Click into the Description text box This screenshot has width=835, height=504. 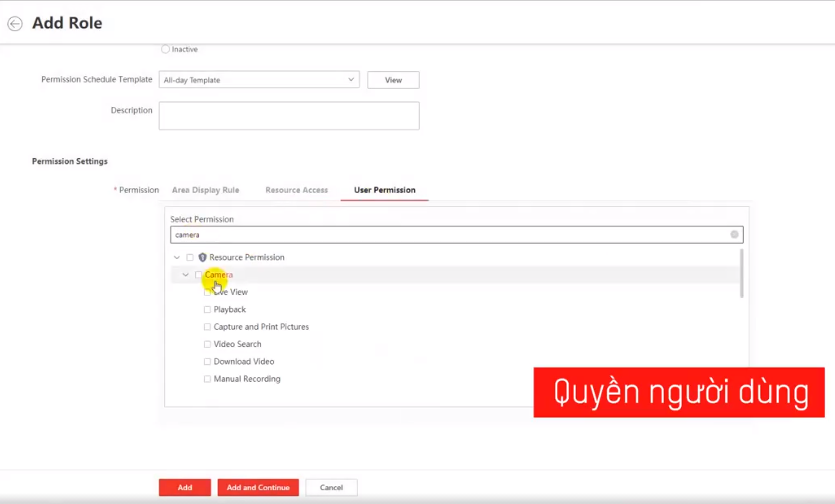click(289, 116)
